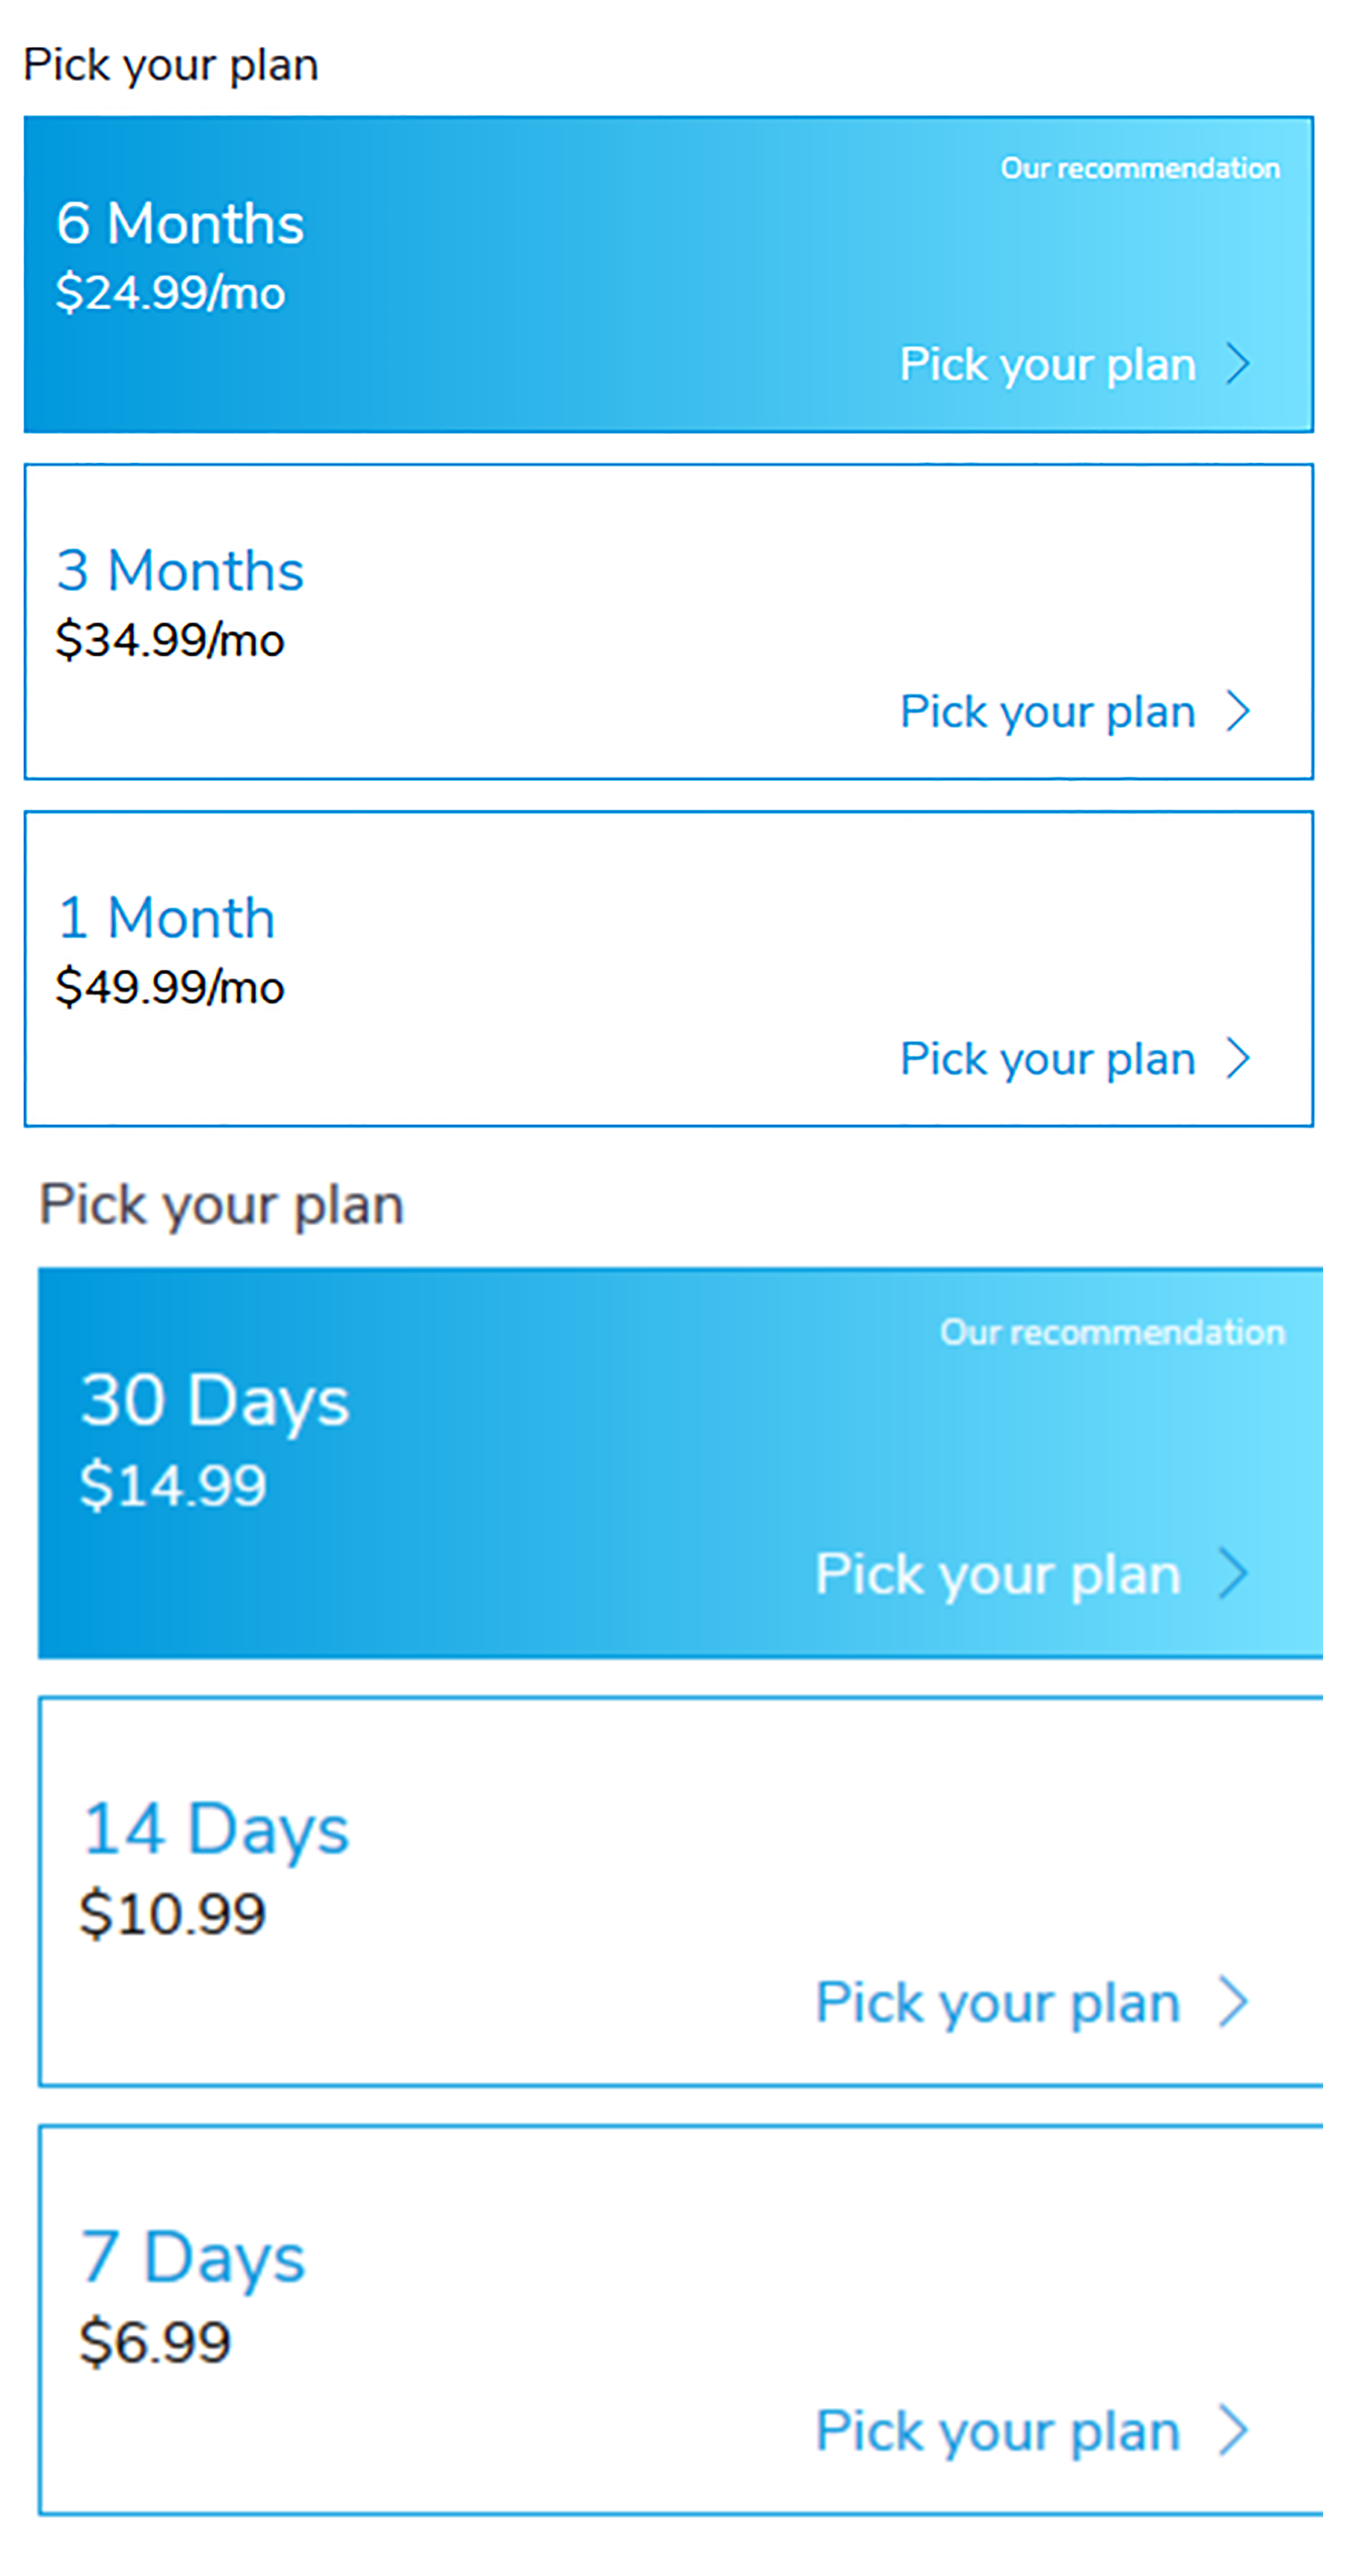Choose the 30 Days plan heading
Image resolution: width=1350 pixels, height=2576 pixels.
tap(215, 1400)
